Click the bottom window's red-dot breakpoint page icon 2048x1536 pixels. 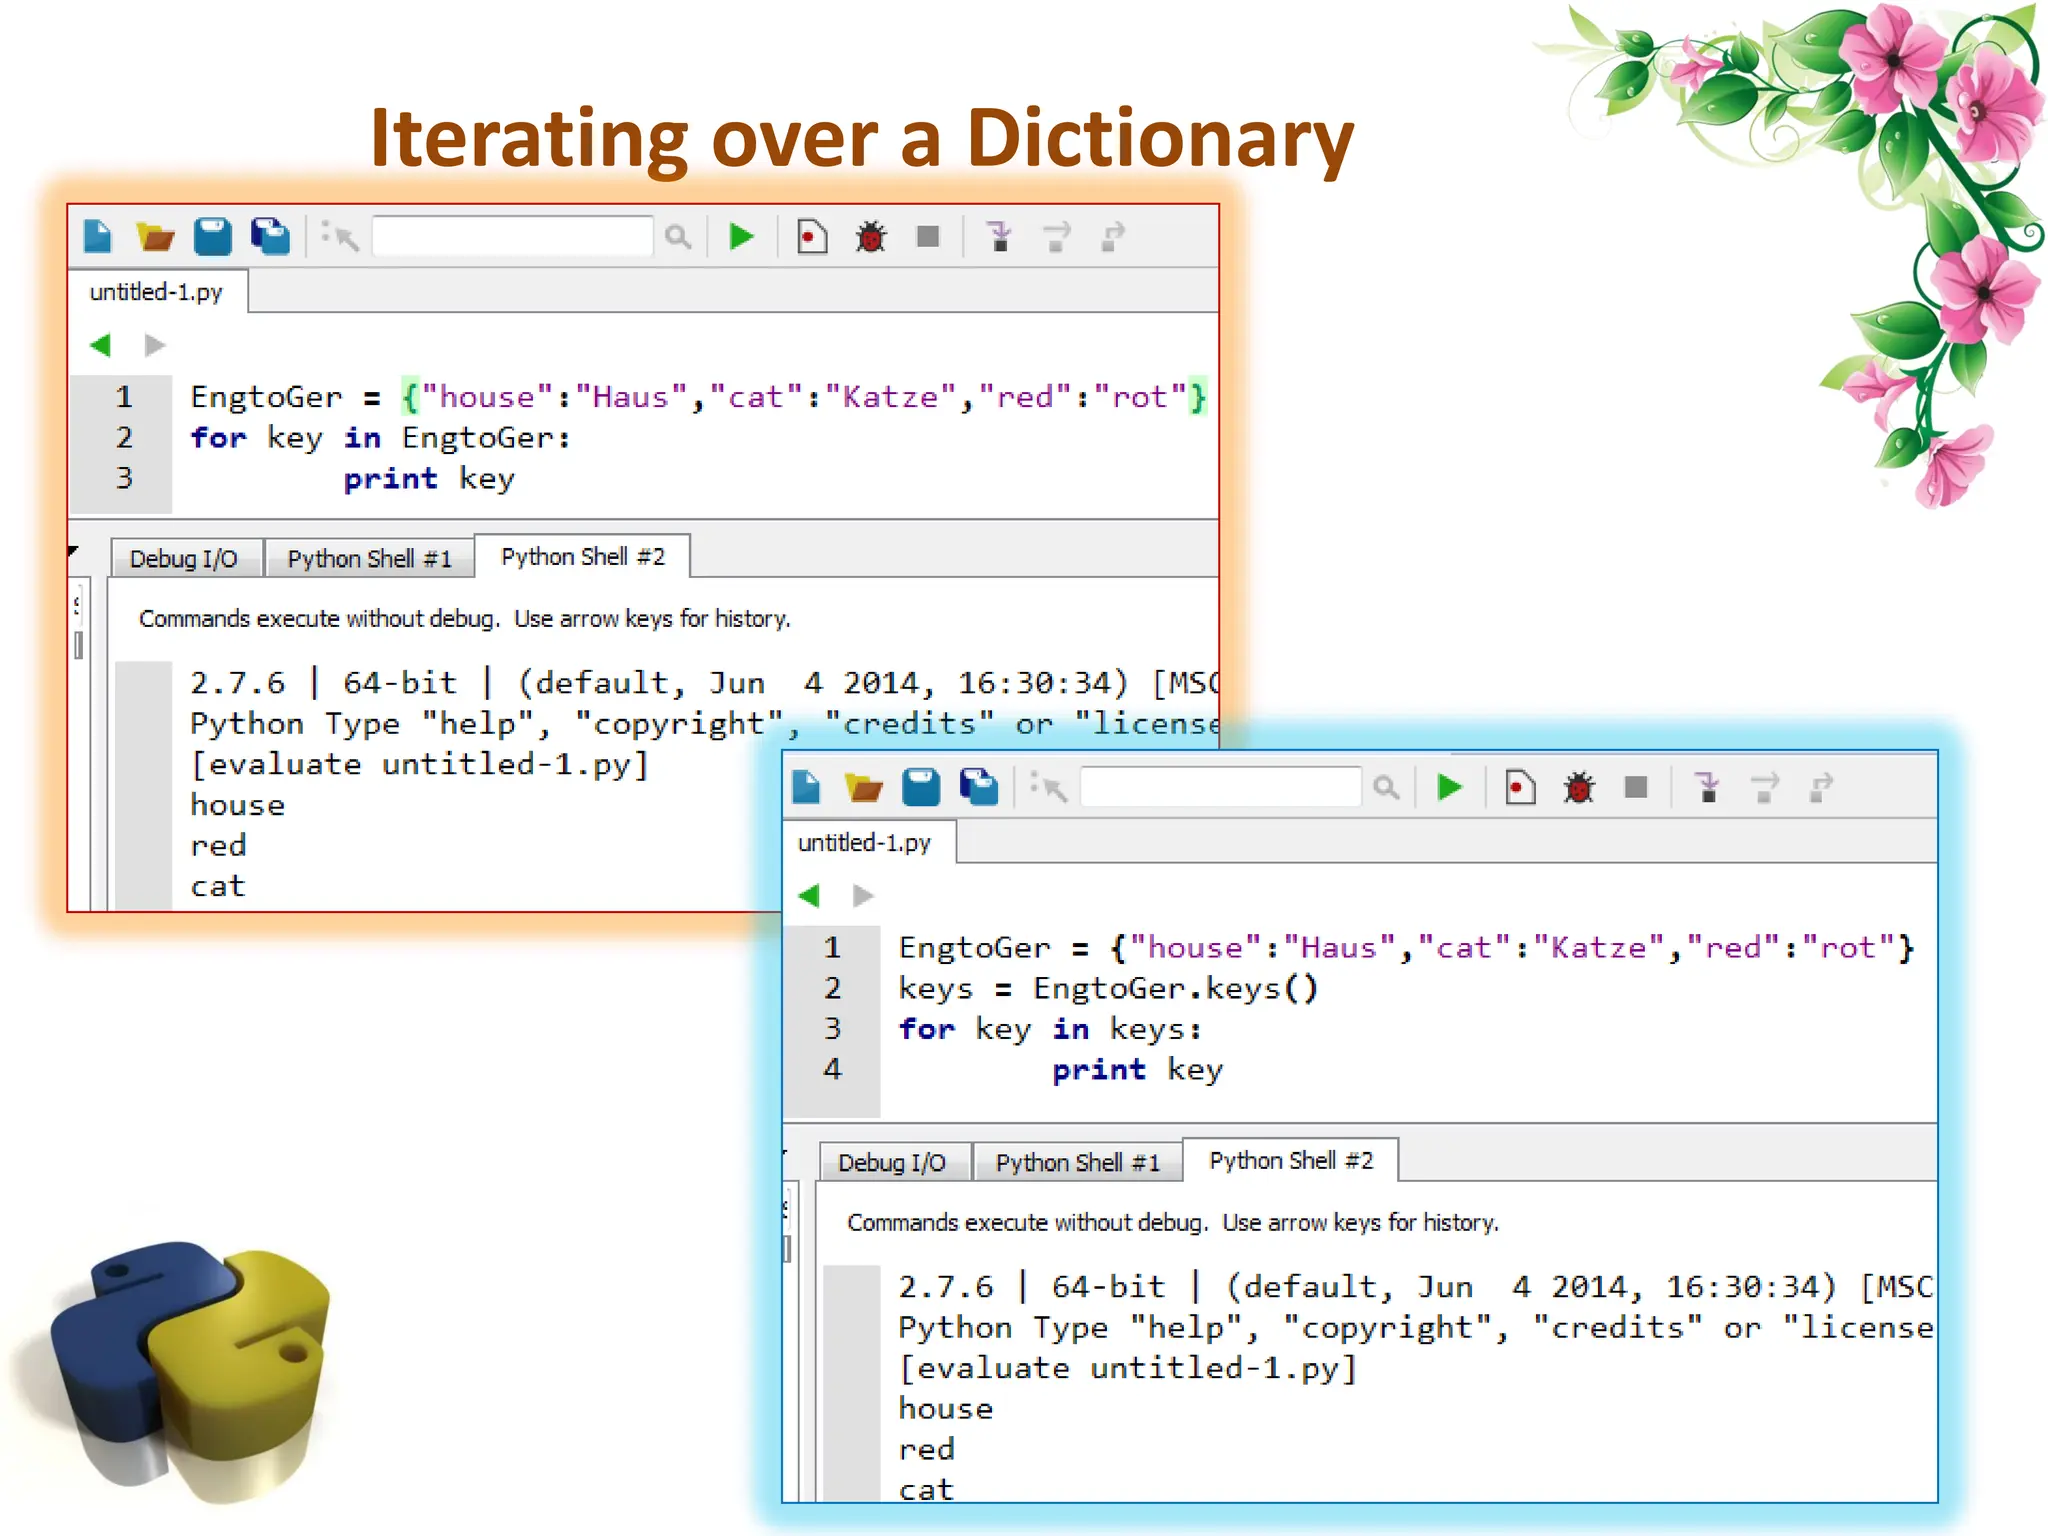pyautogui.click(x=1520, y=788)
